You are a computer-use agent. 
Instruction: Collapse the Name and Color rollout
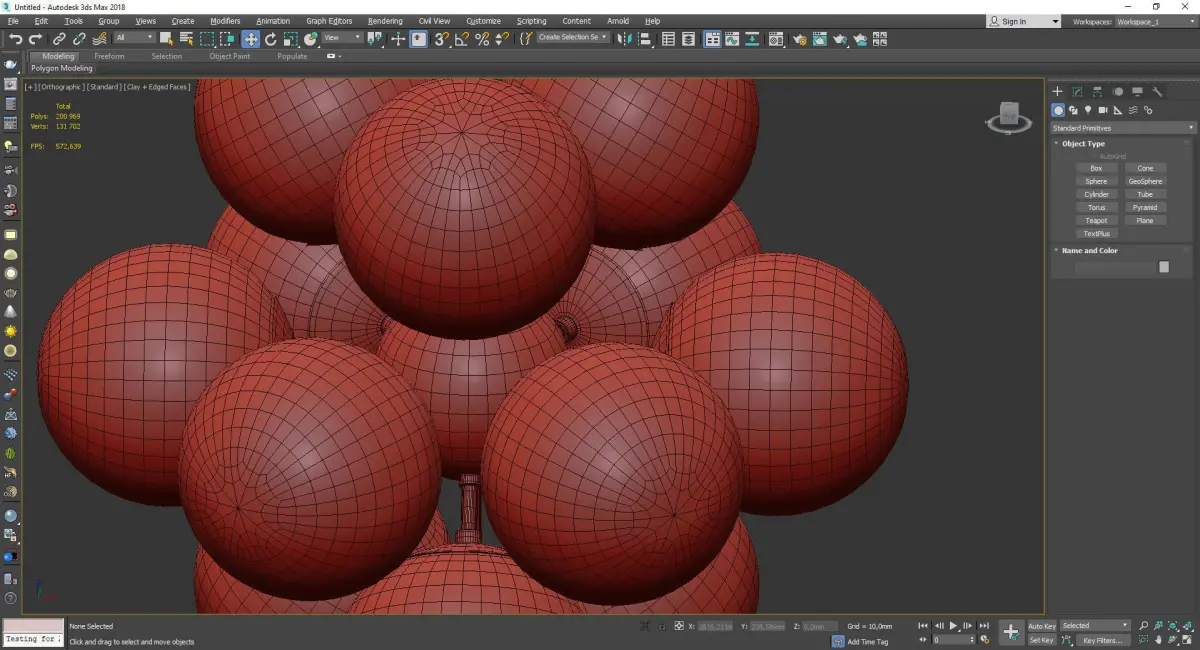point(1089,251)
